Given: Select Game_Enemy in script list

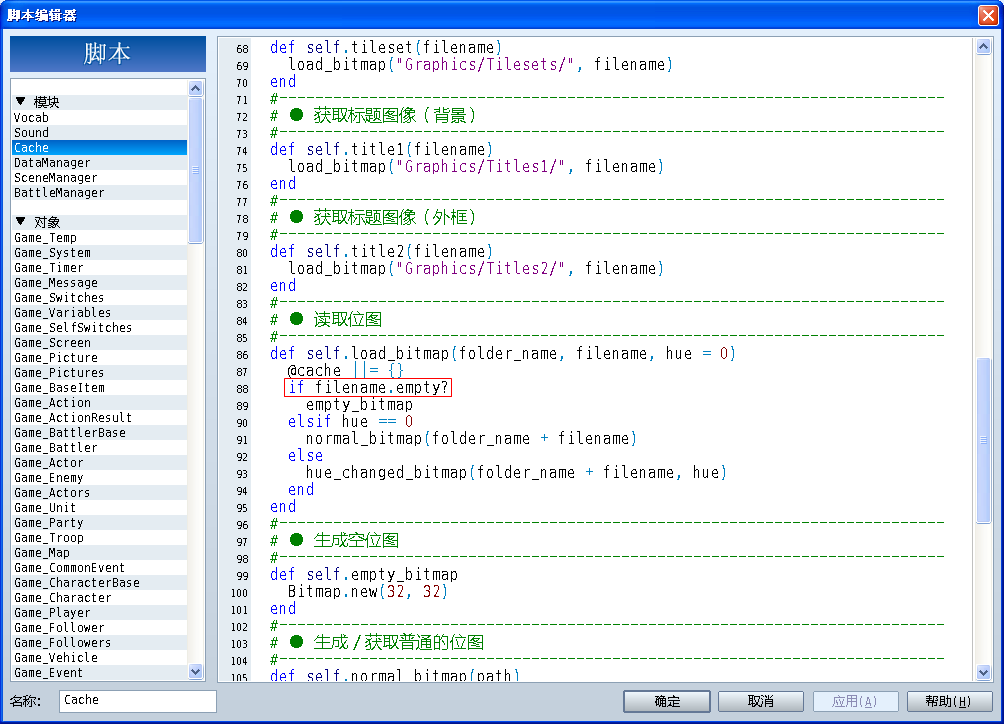Looking at the screenshot, I should click(x=99, y=478).
